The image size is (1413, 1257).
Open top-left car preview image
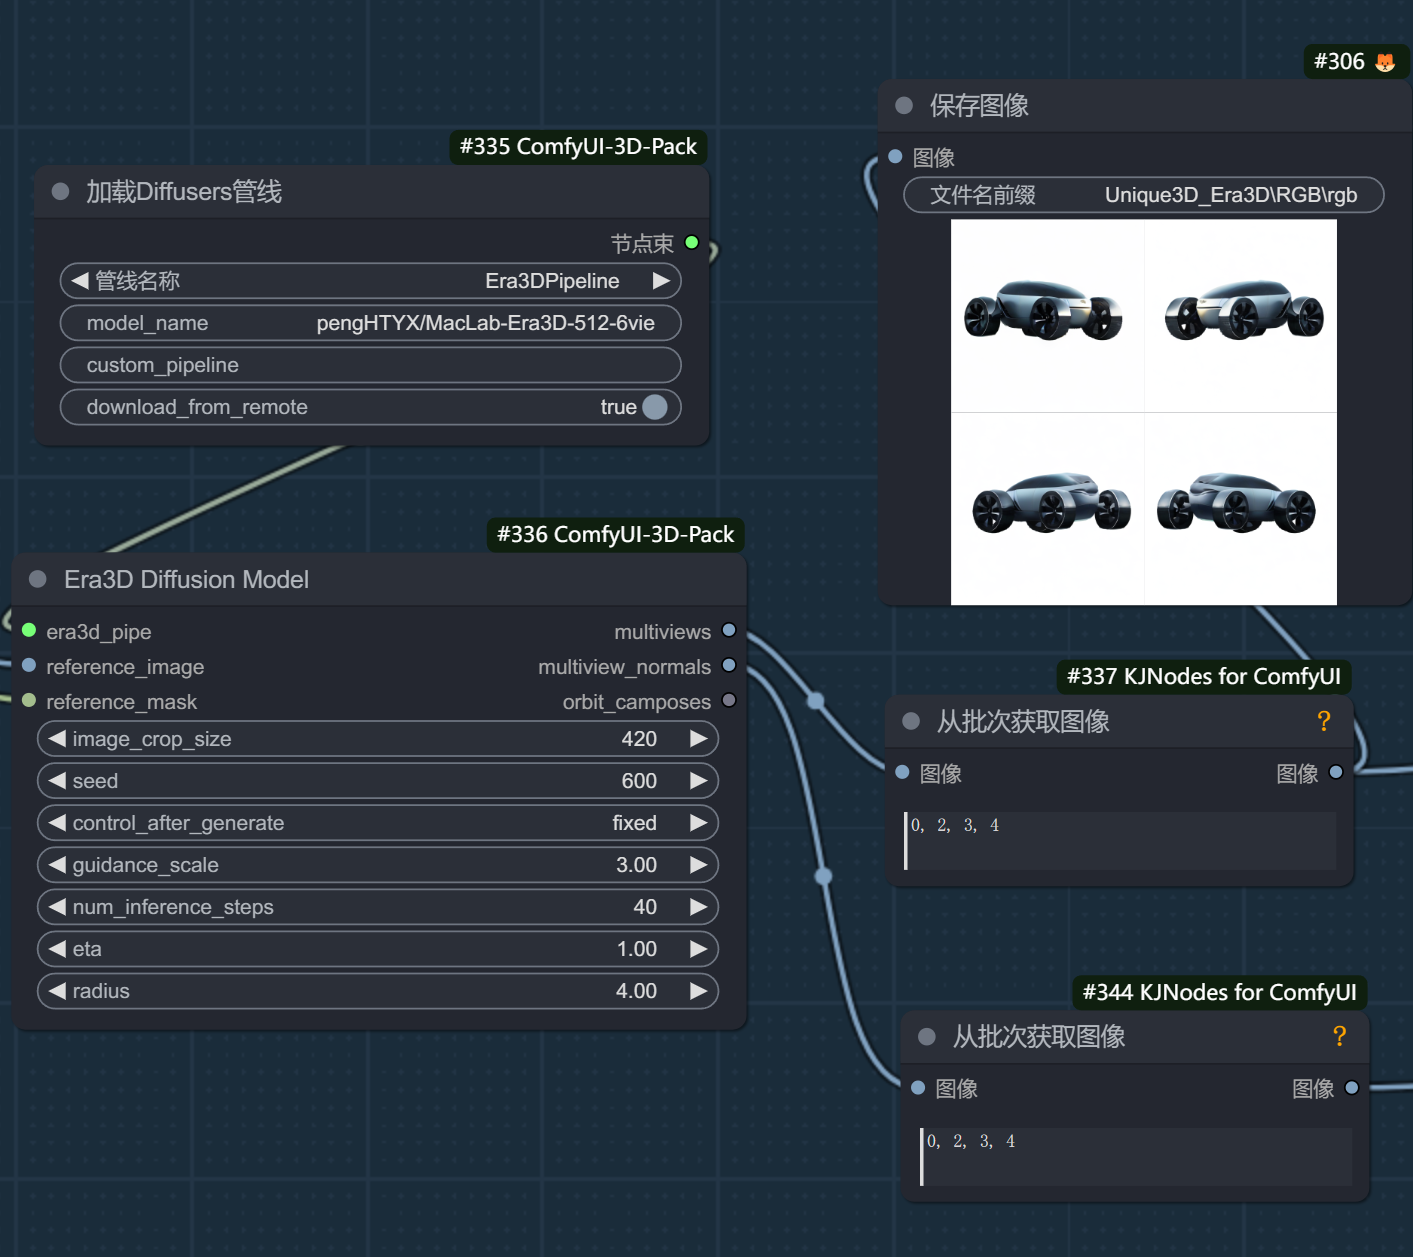click(1047, 315)
